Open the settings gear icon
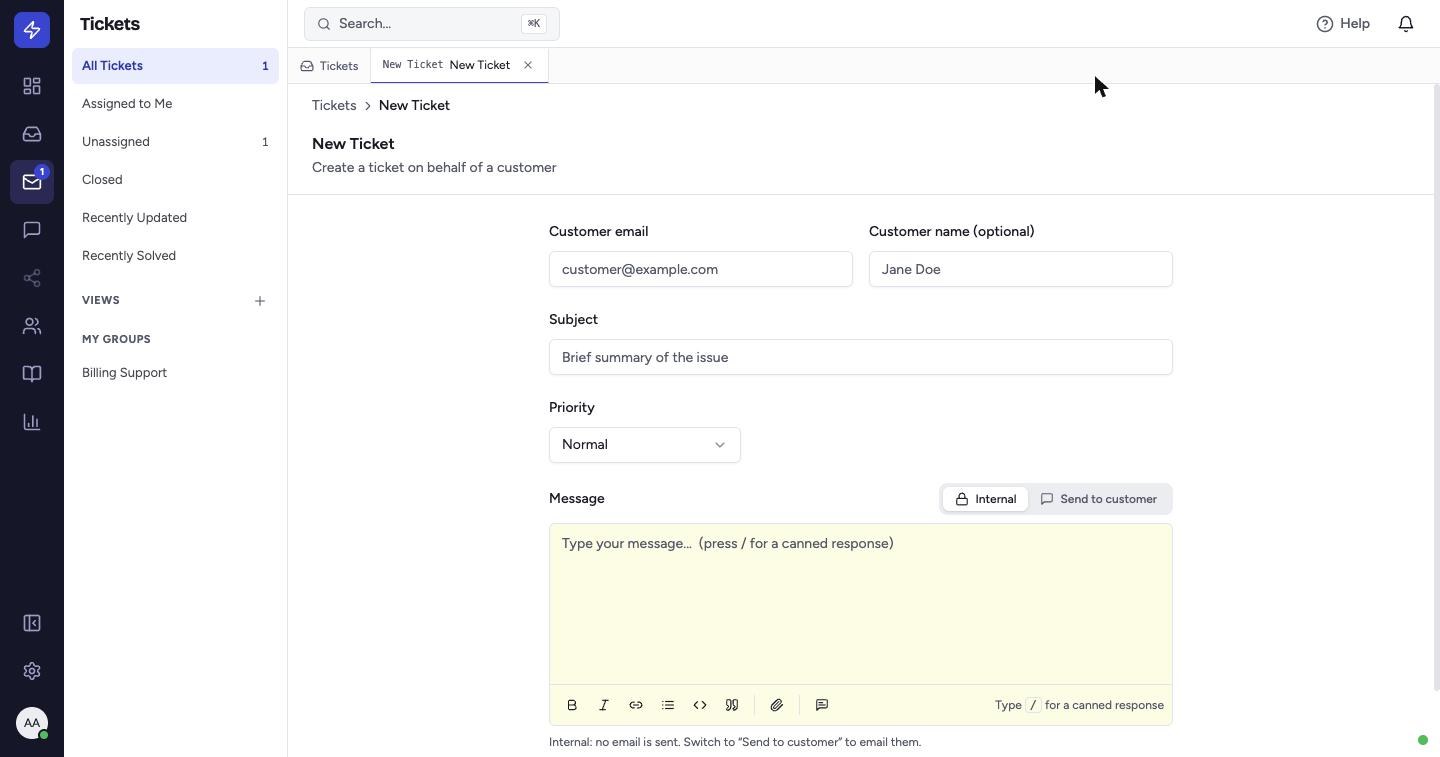This screenshot has width=1440, height=757. click(32, 671)
